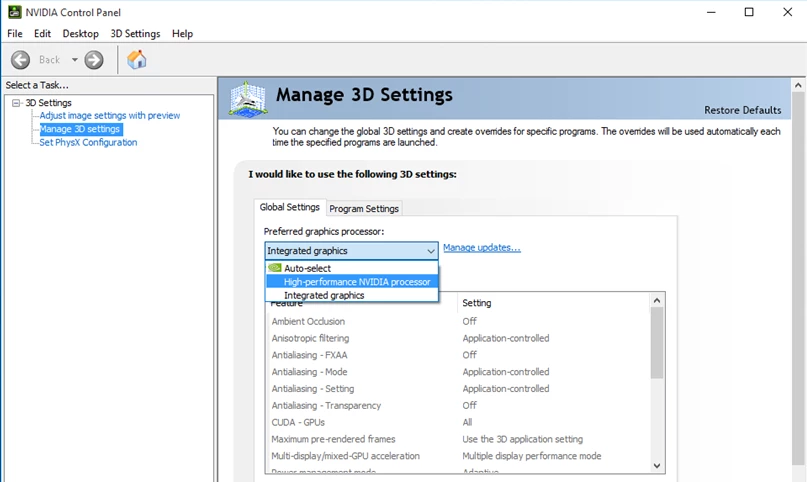Select the Antialiasing - Setting row
The image size is (807, 482).
(x=458, y=389)
